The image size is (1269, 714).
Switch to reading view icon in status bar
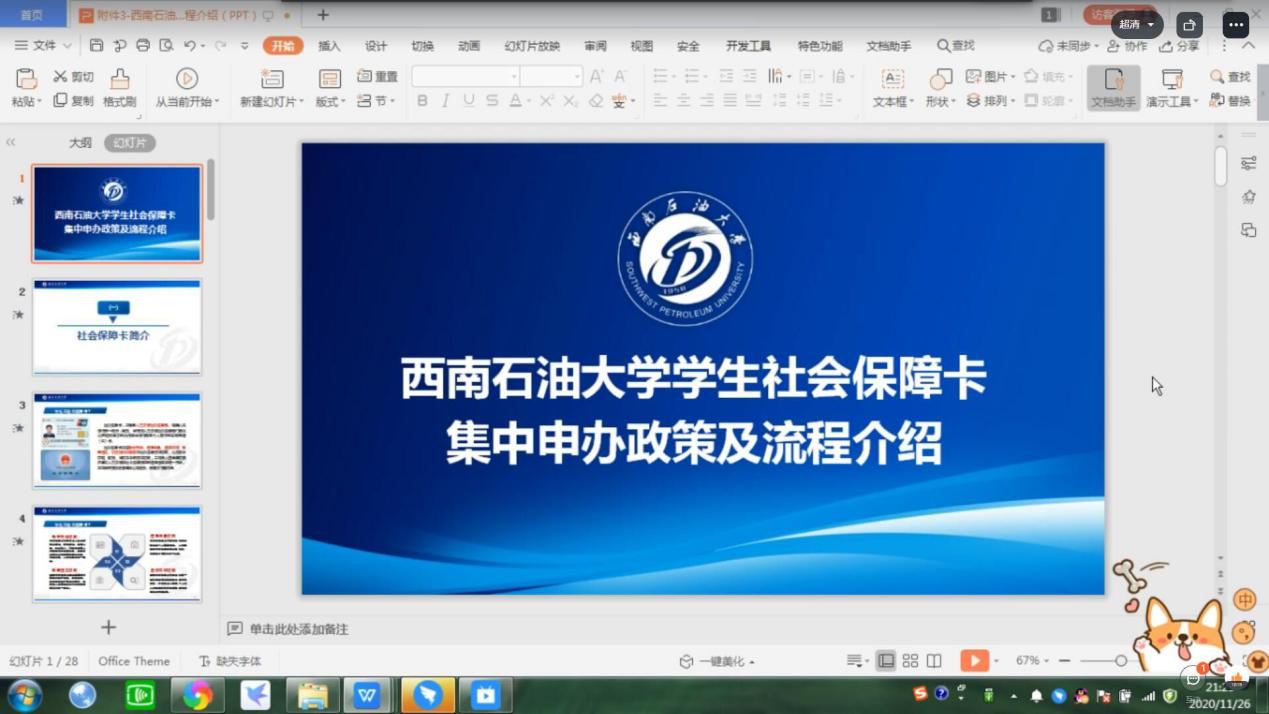[934, 661]
